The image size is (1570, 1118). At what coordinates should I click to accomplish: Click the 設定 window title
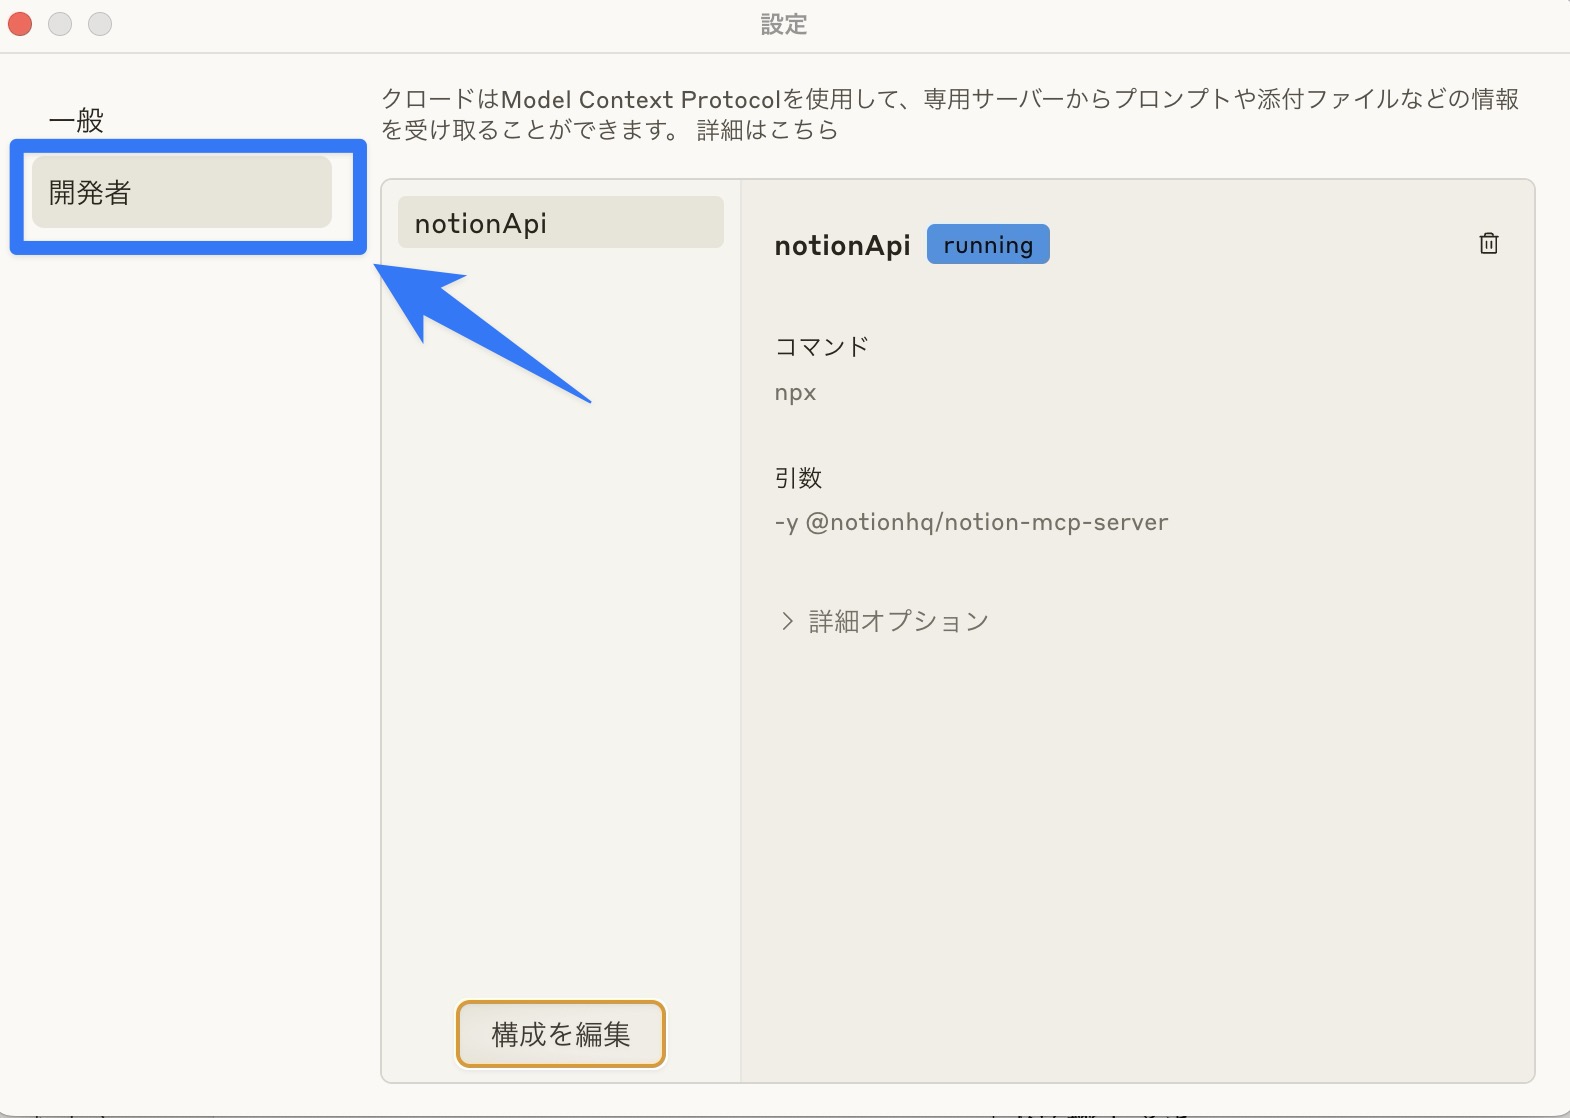coord(784,24)
